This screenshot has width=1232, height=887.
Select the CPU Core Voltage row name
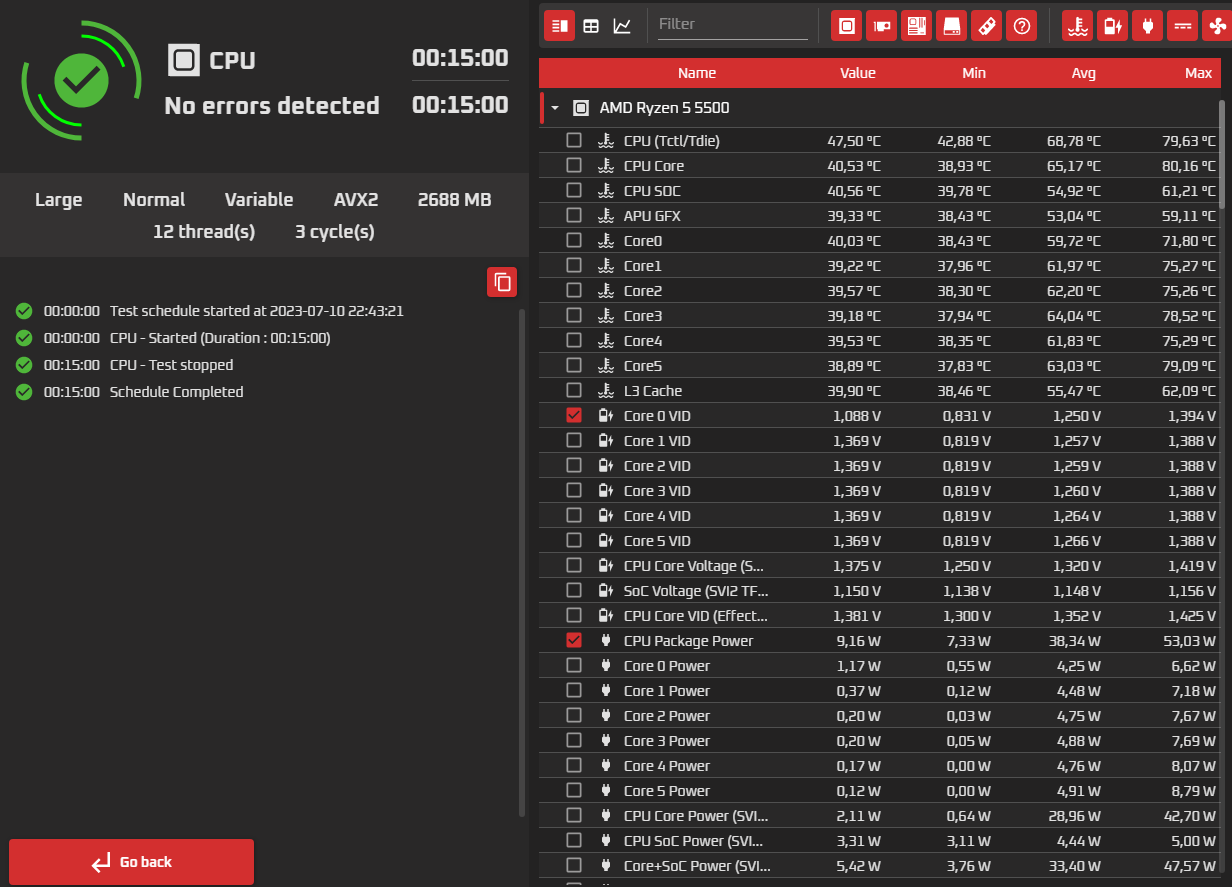point(694,565)
